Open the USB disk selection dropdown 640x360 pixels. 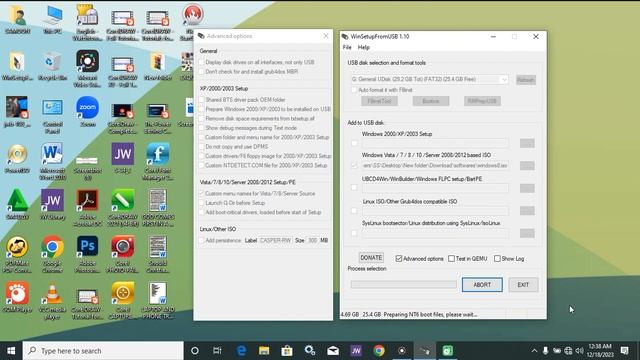click(x=429, y=79)
